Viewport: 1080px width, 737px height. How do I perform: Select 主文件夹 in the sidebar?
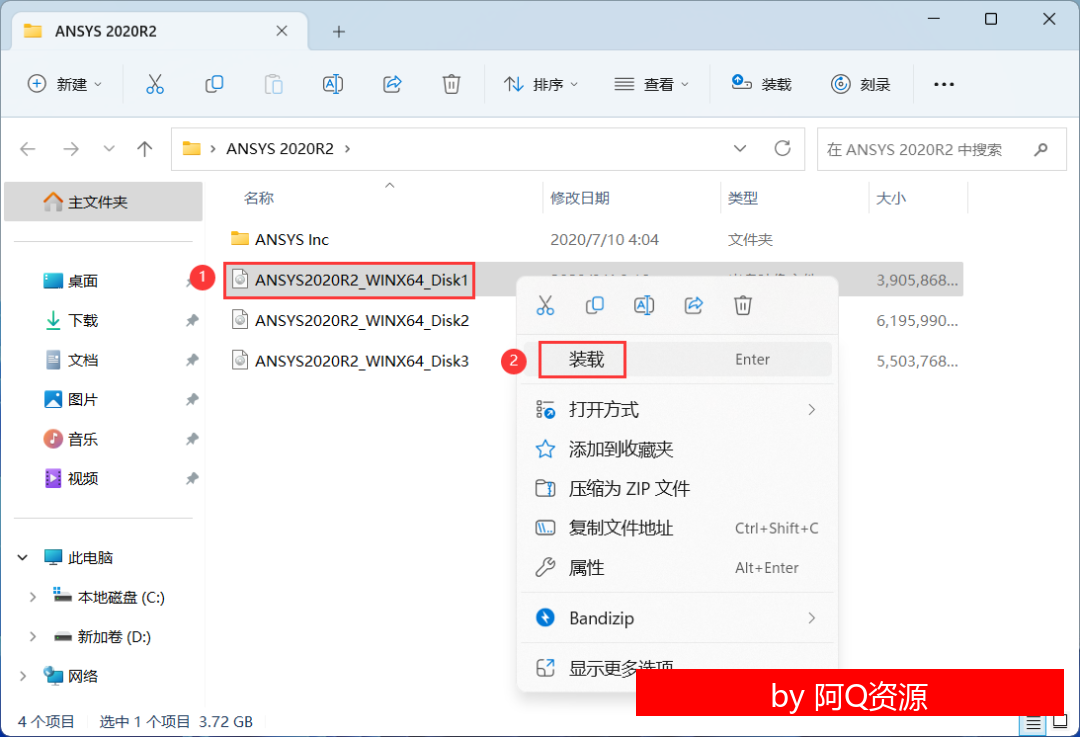tap(103, 202)
